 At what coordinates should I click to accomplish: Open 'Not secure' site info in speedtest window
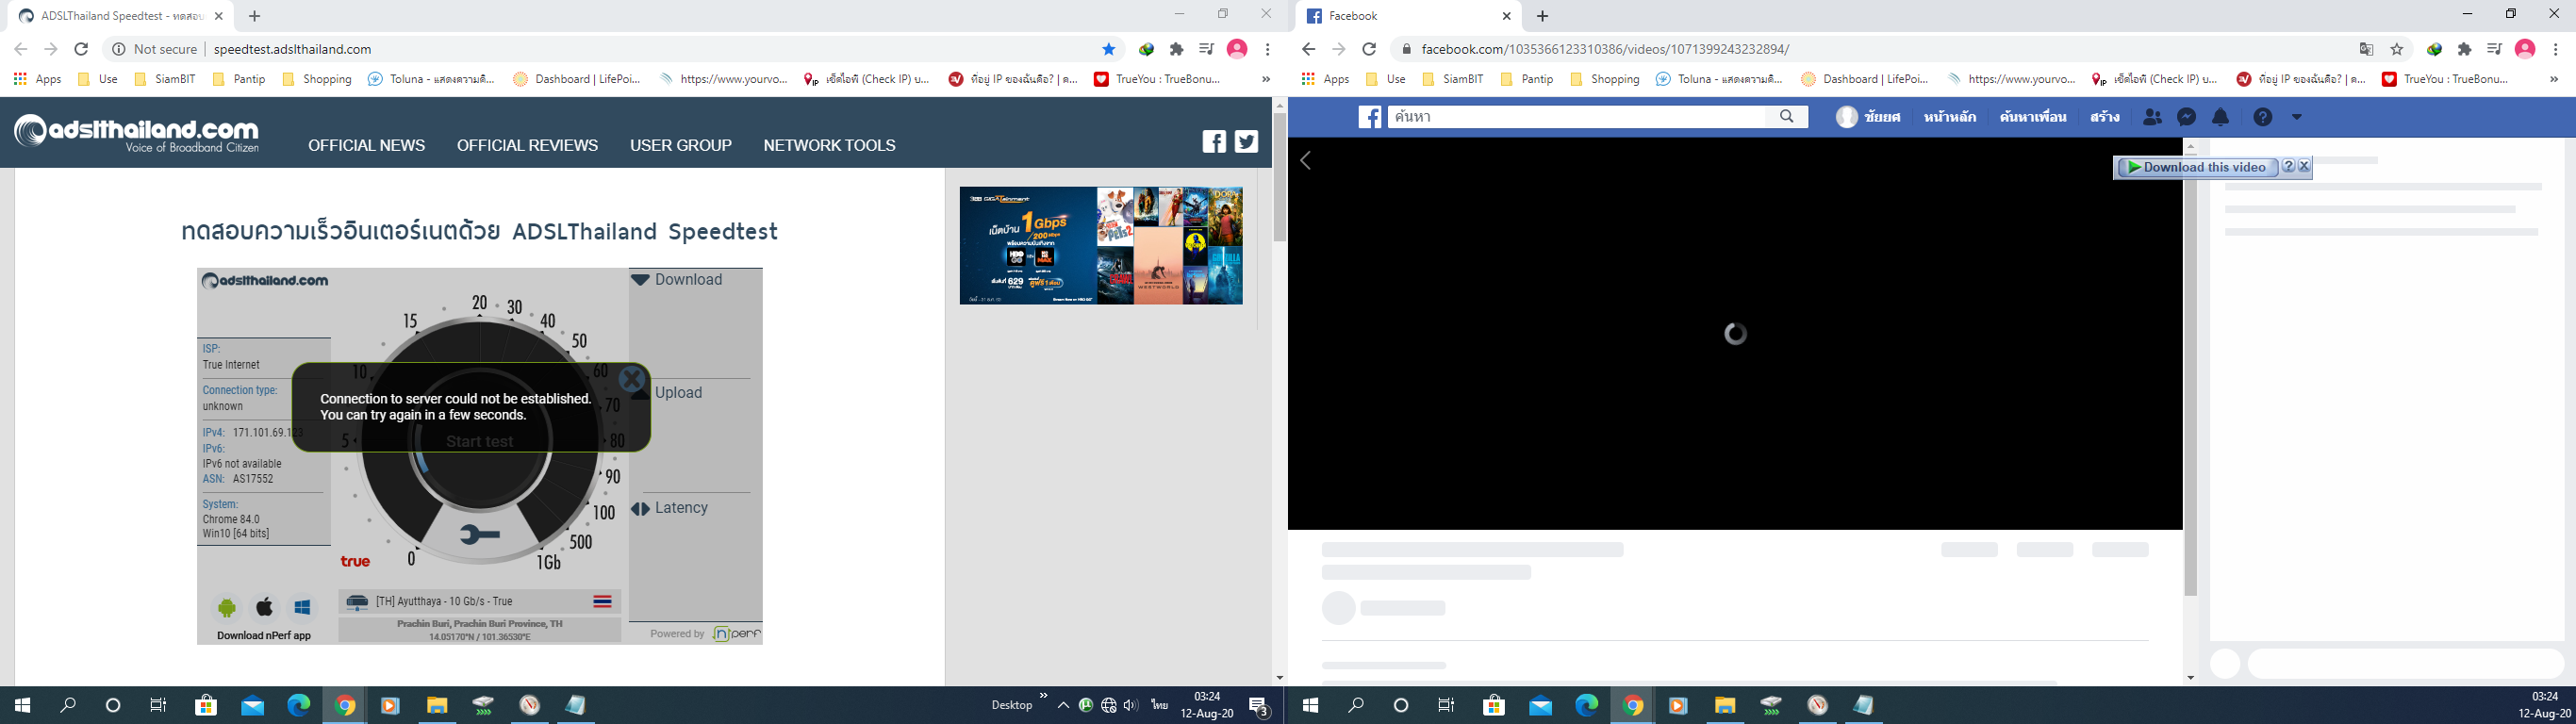(155, 49)
